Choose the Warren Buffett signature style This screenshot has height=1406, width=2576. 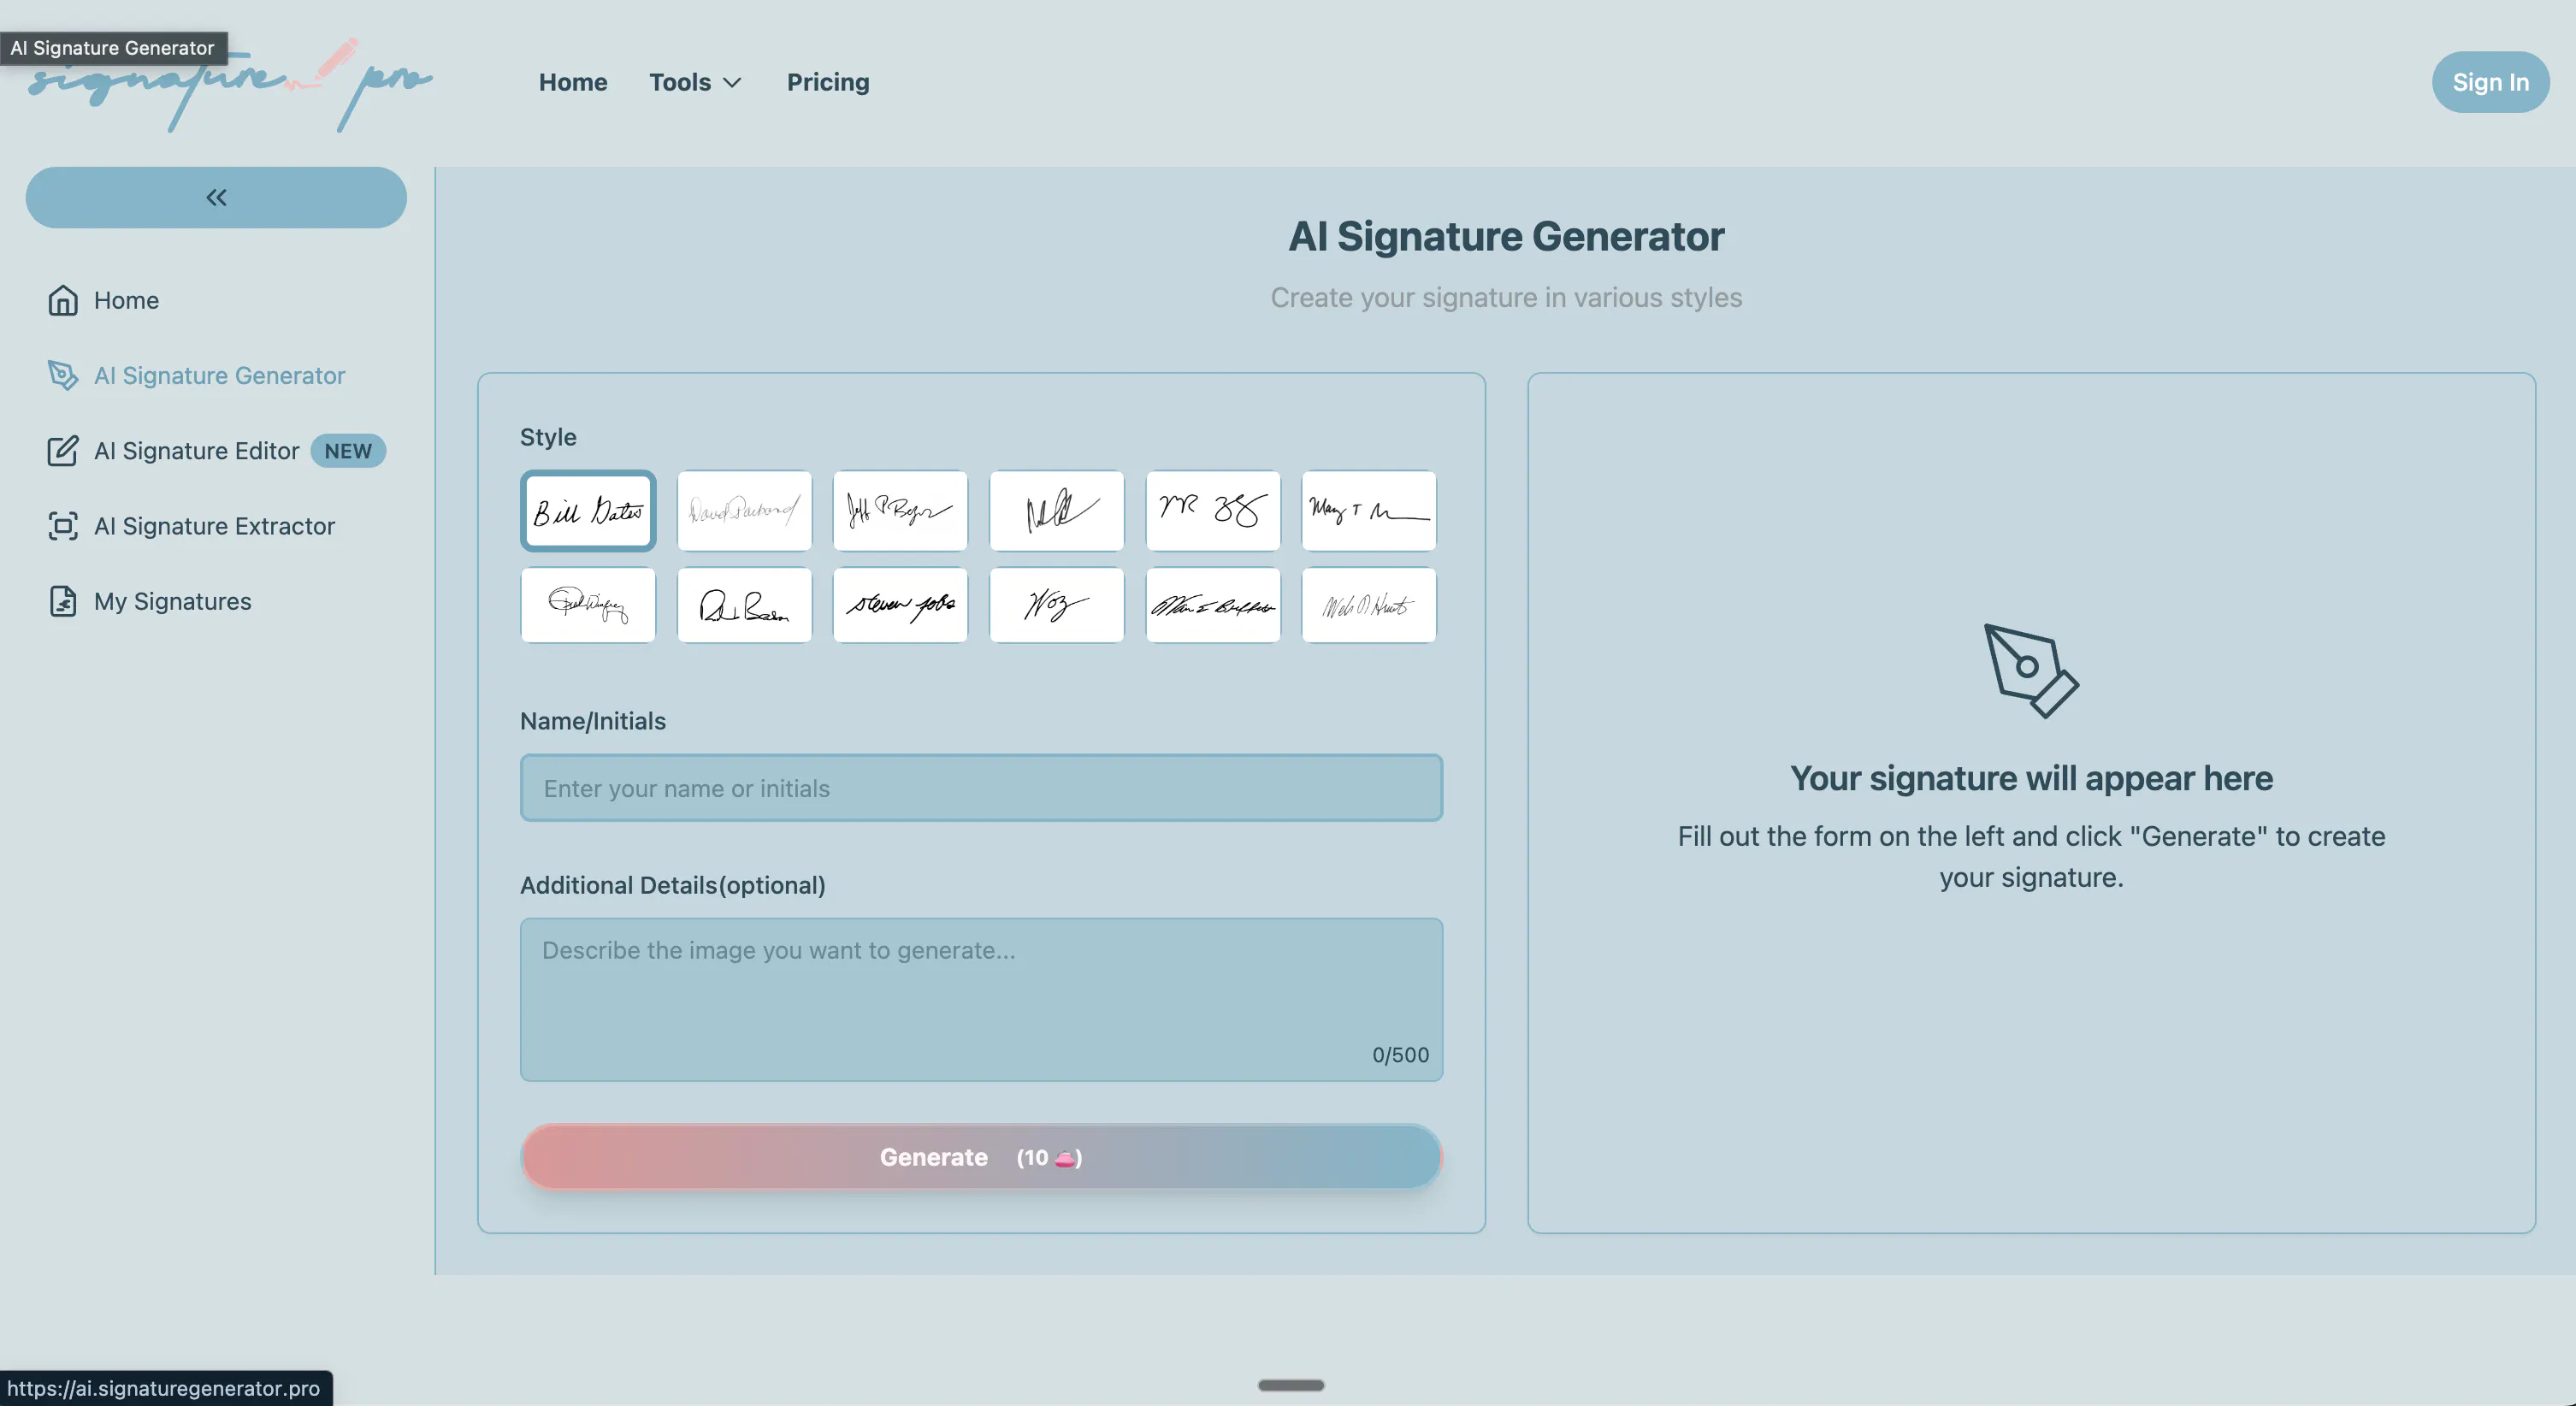[1213, 605]
